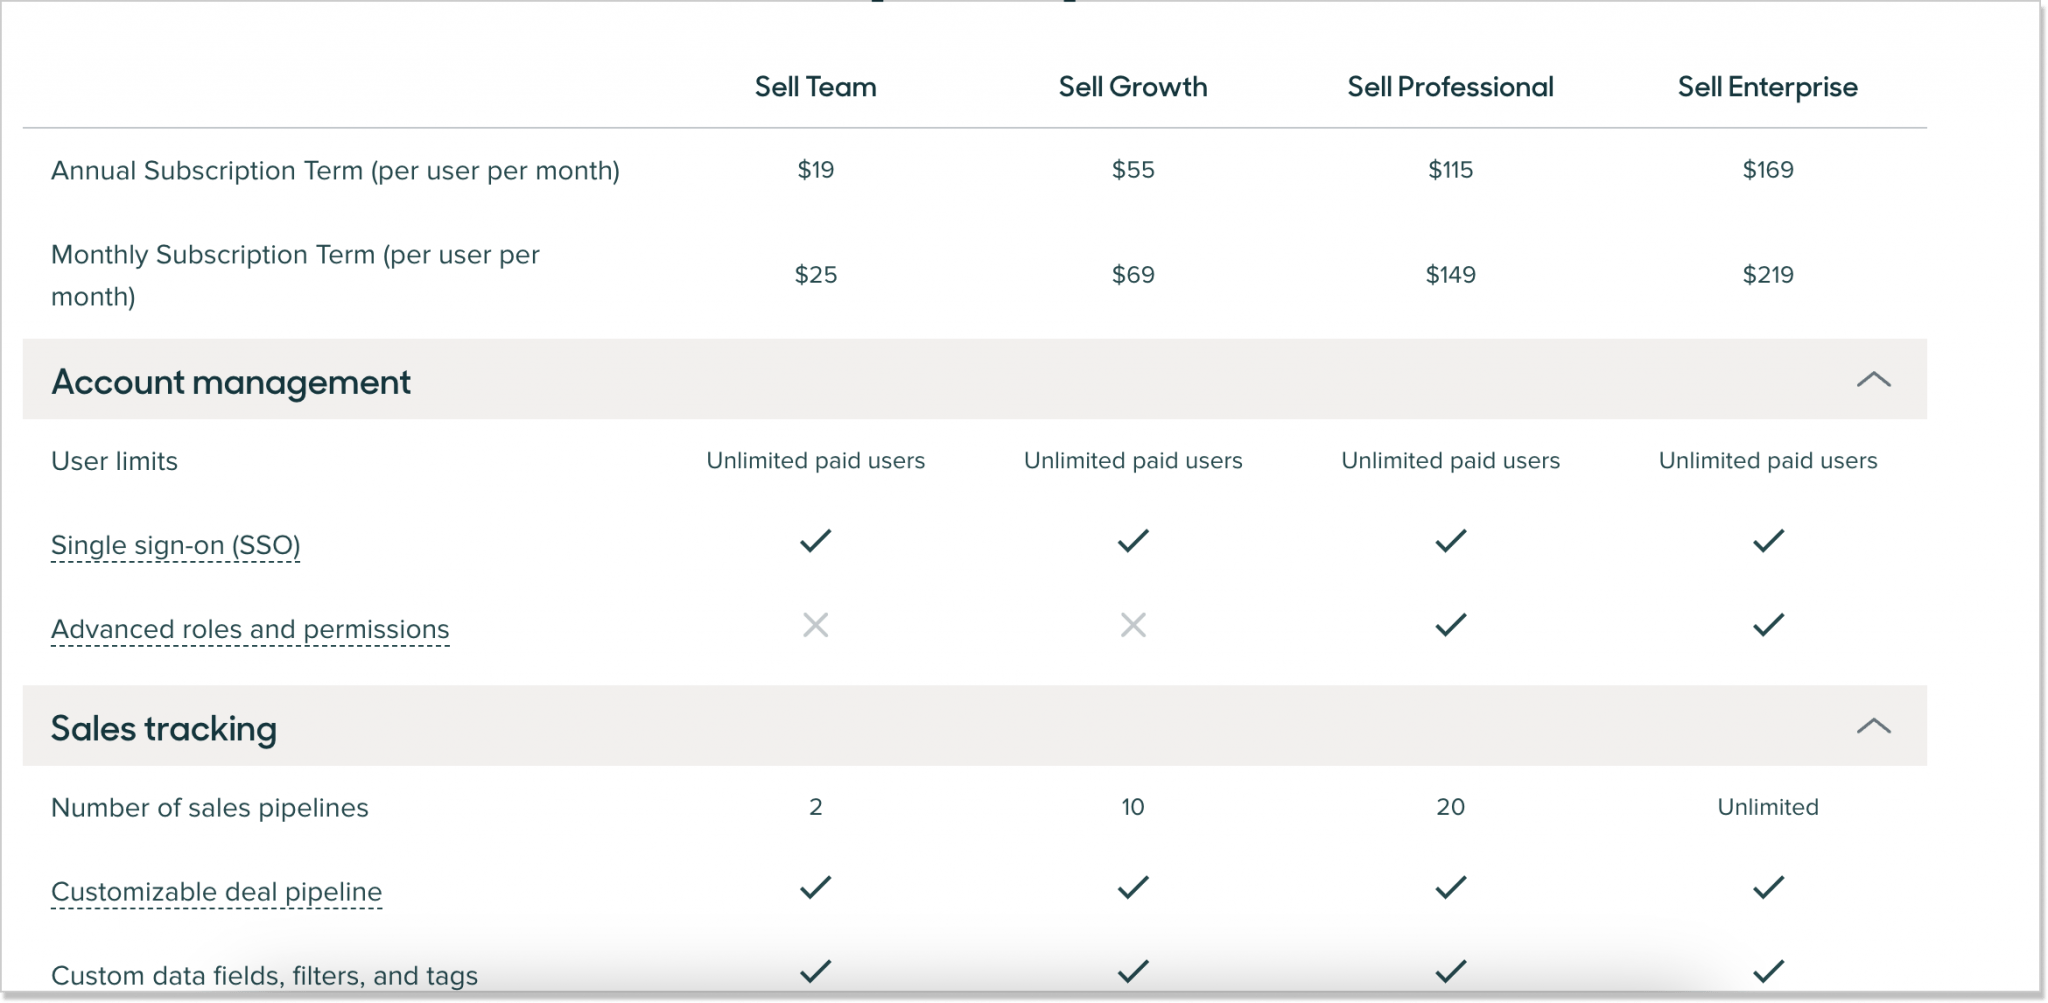Open the Customizable deal pipeline link
Screen dimensions: 2048x1003
point(216,891)
